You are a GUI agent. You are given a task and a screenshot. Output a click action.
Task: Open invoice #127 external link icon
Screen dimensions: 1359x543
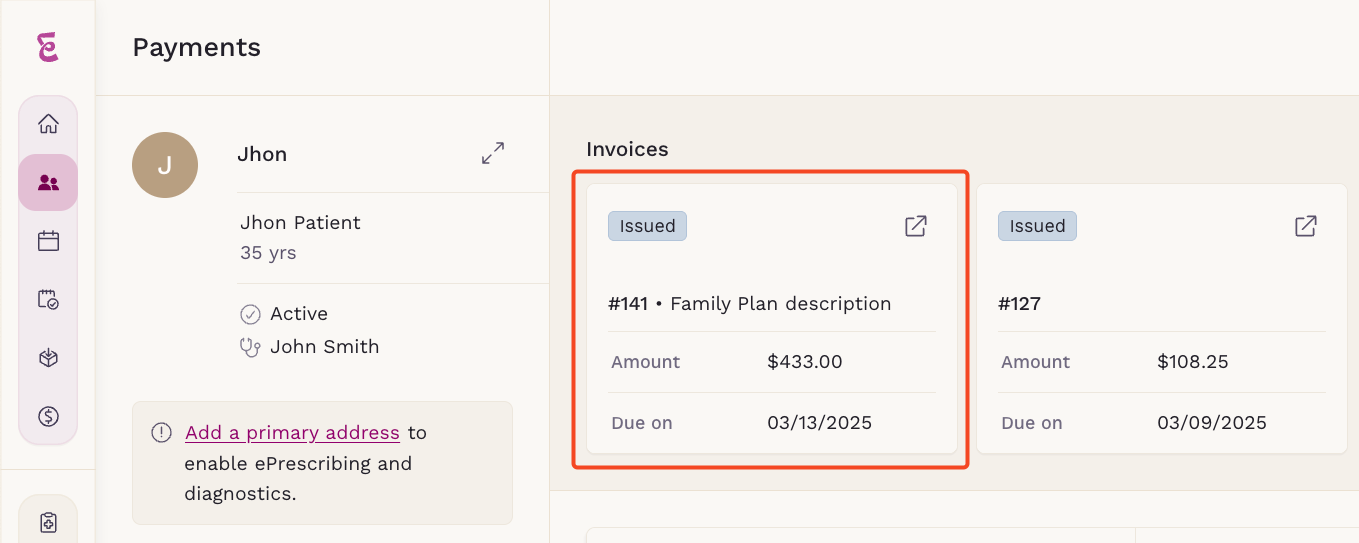click(x=1305, y=226)
